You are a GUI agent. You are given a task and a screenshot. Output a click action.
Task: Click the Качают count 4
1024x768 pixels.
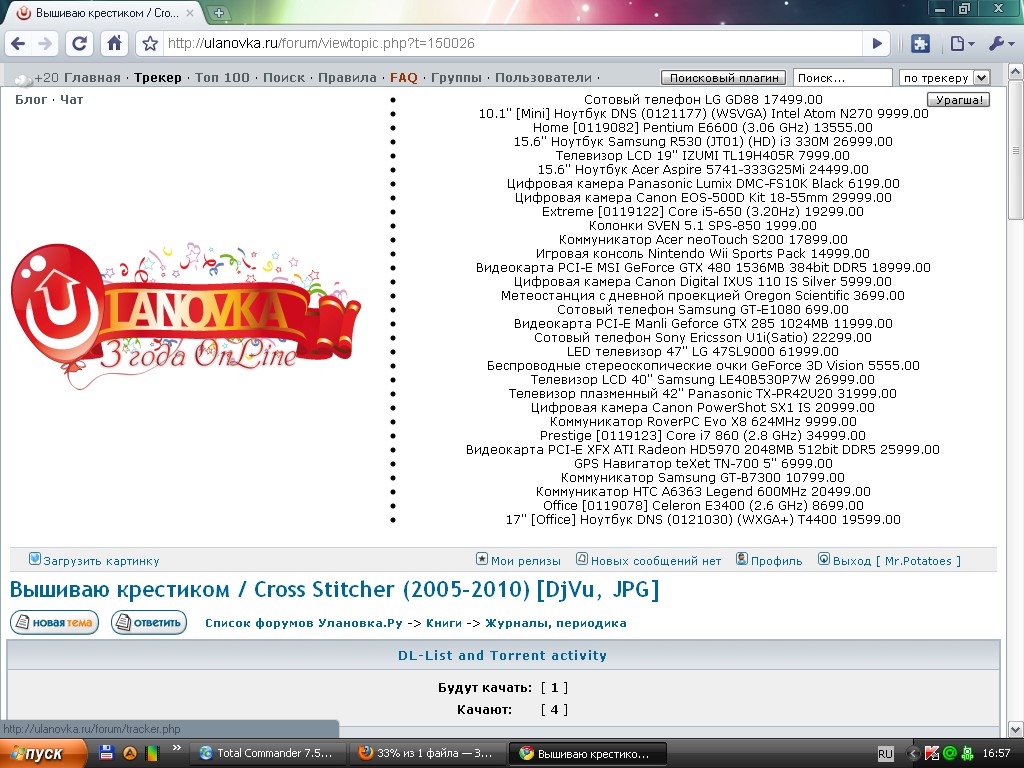(x=554, y=710)
